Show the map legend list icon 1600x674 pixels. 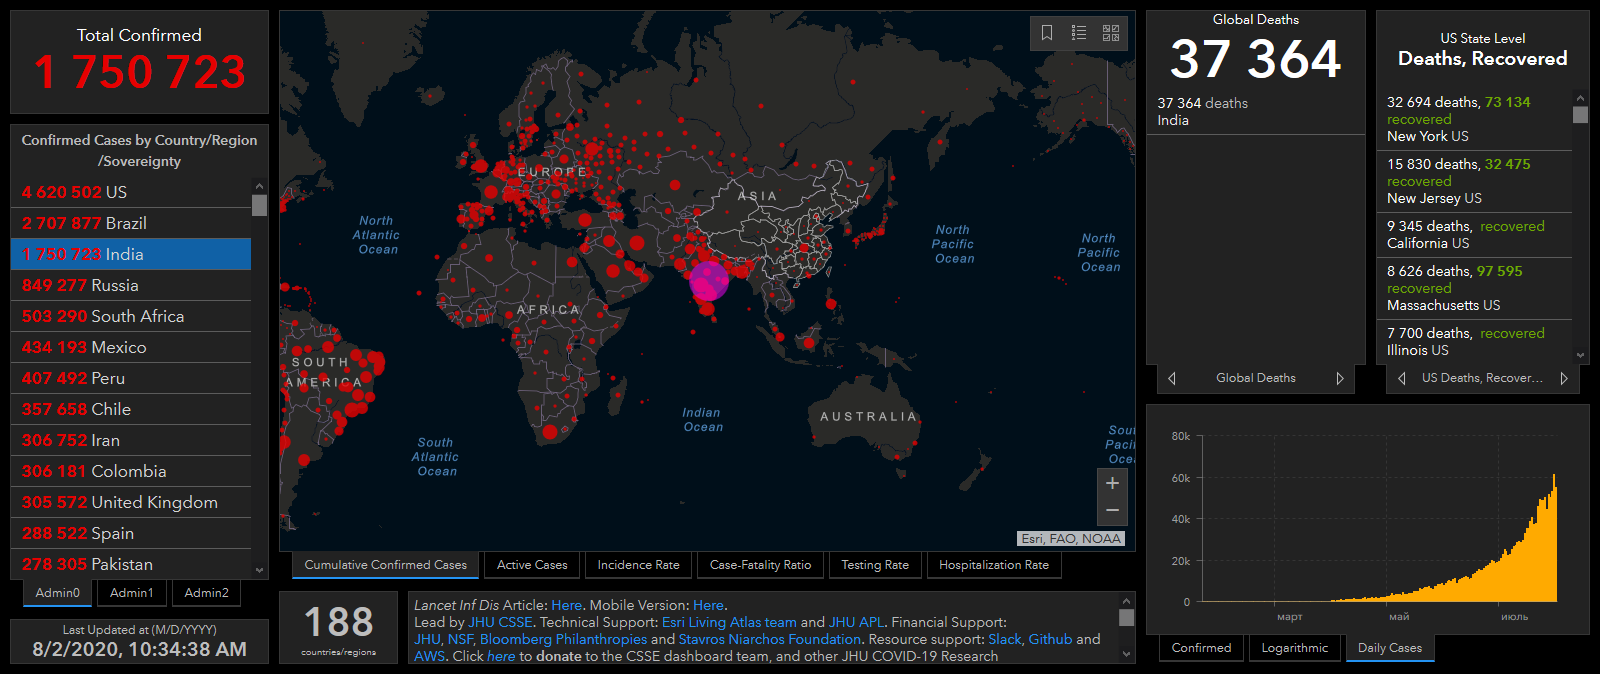1079,33
